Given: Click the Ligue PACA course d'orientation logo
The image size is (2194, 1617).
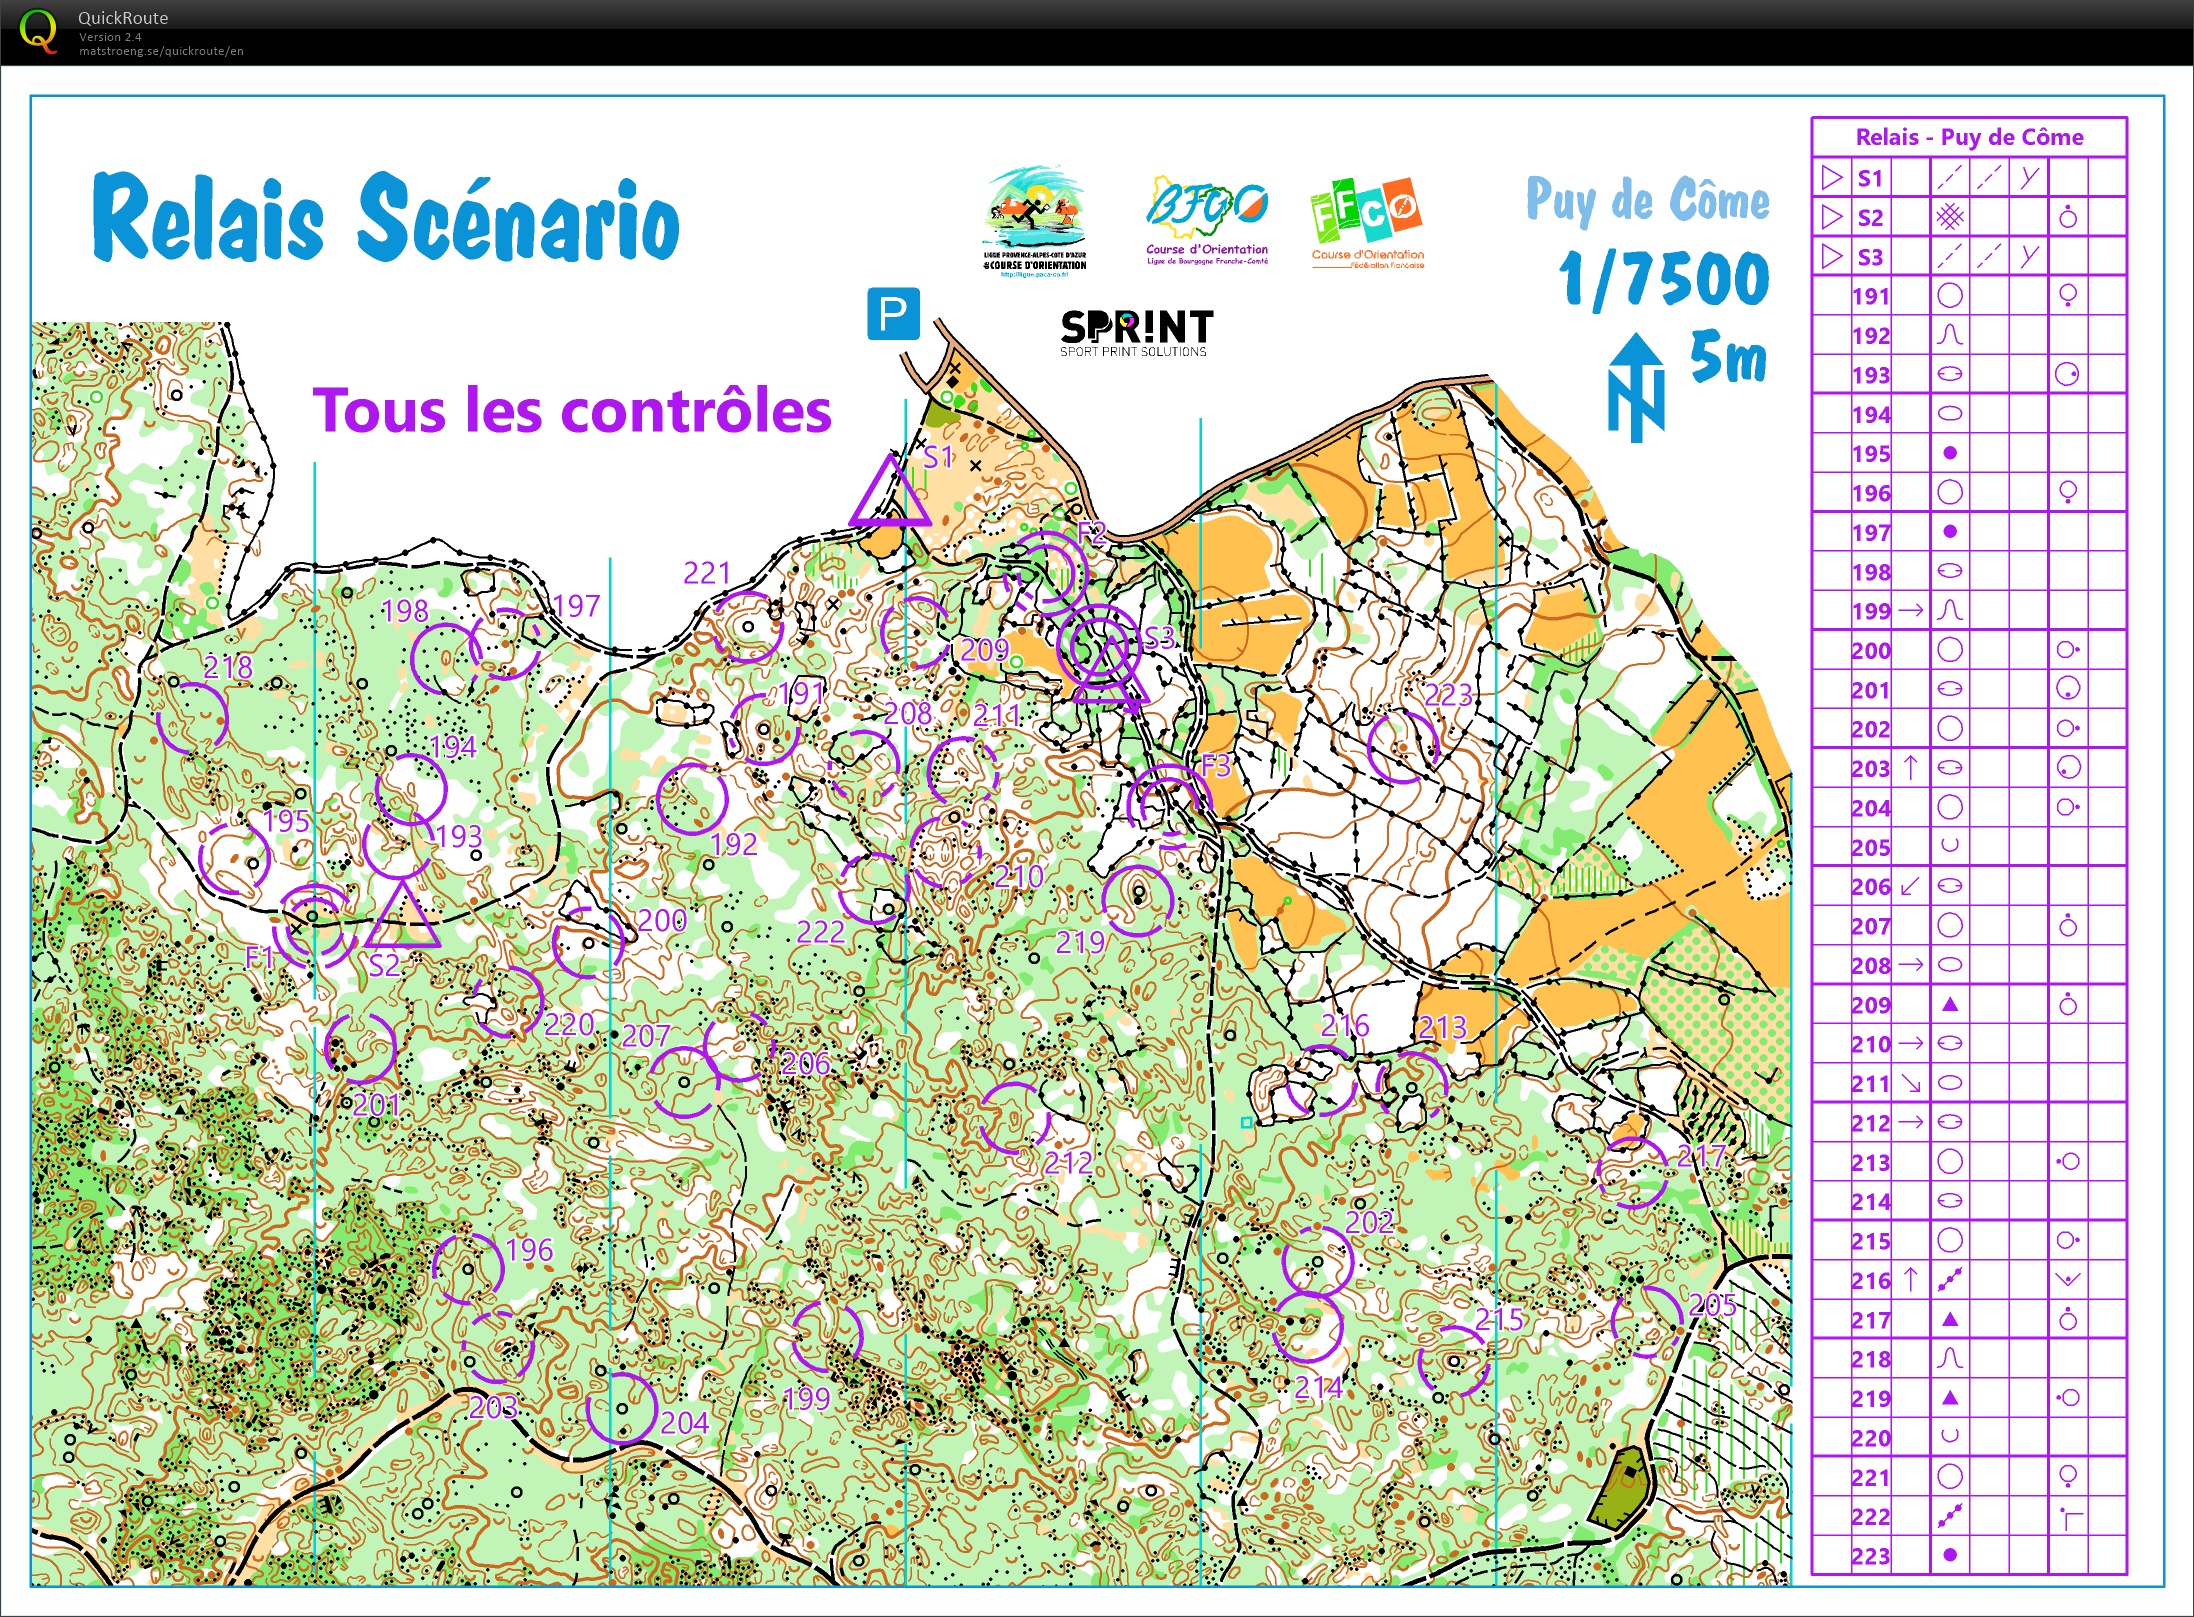Looking at the screenshot, I should [x=1035, y=221].
